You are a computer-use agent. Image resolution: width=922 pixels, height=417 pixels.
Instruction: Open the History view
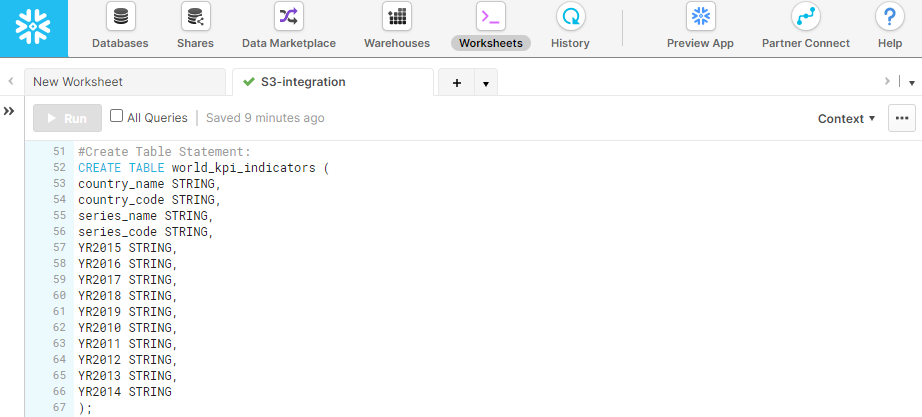(x=570, y=28)
